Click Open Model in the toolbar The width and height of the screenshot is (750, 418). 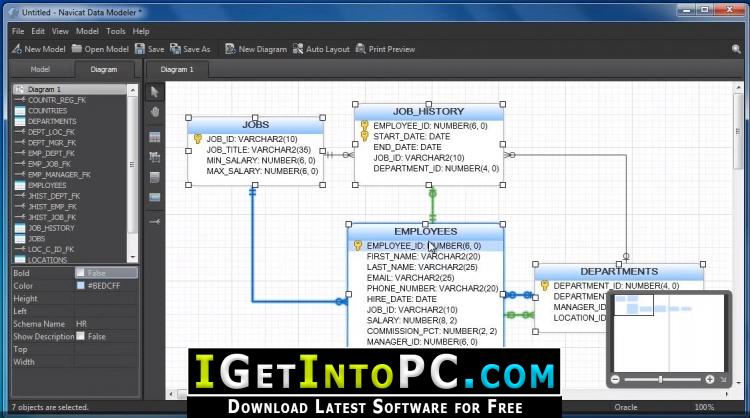(x=100, y=49)
